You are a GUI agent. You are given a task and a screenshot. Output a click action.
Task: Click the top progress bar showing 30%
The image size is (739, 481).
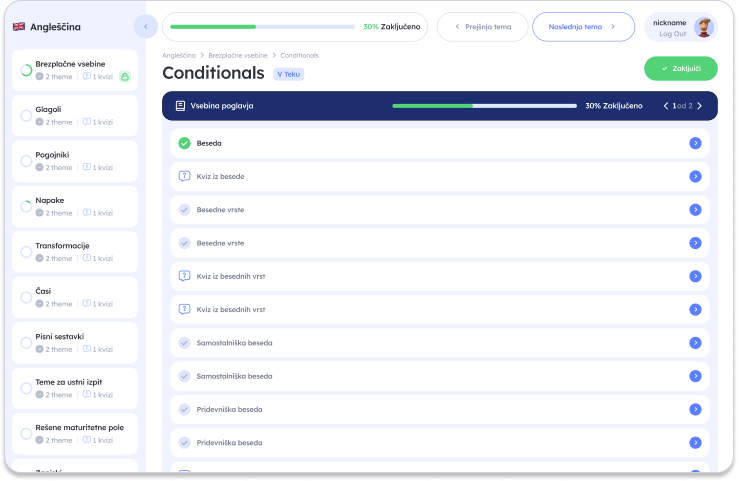pyautogui.click(x=259, y=27)
